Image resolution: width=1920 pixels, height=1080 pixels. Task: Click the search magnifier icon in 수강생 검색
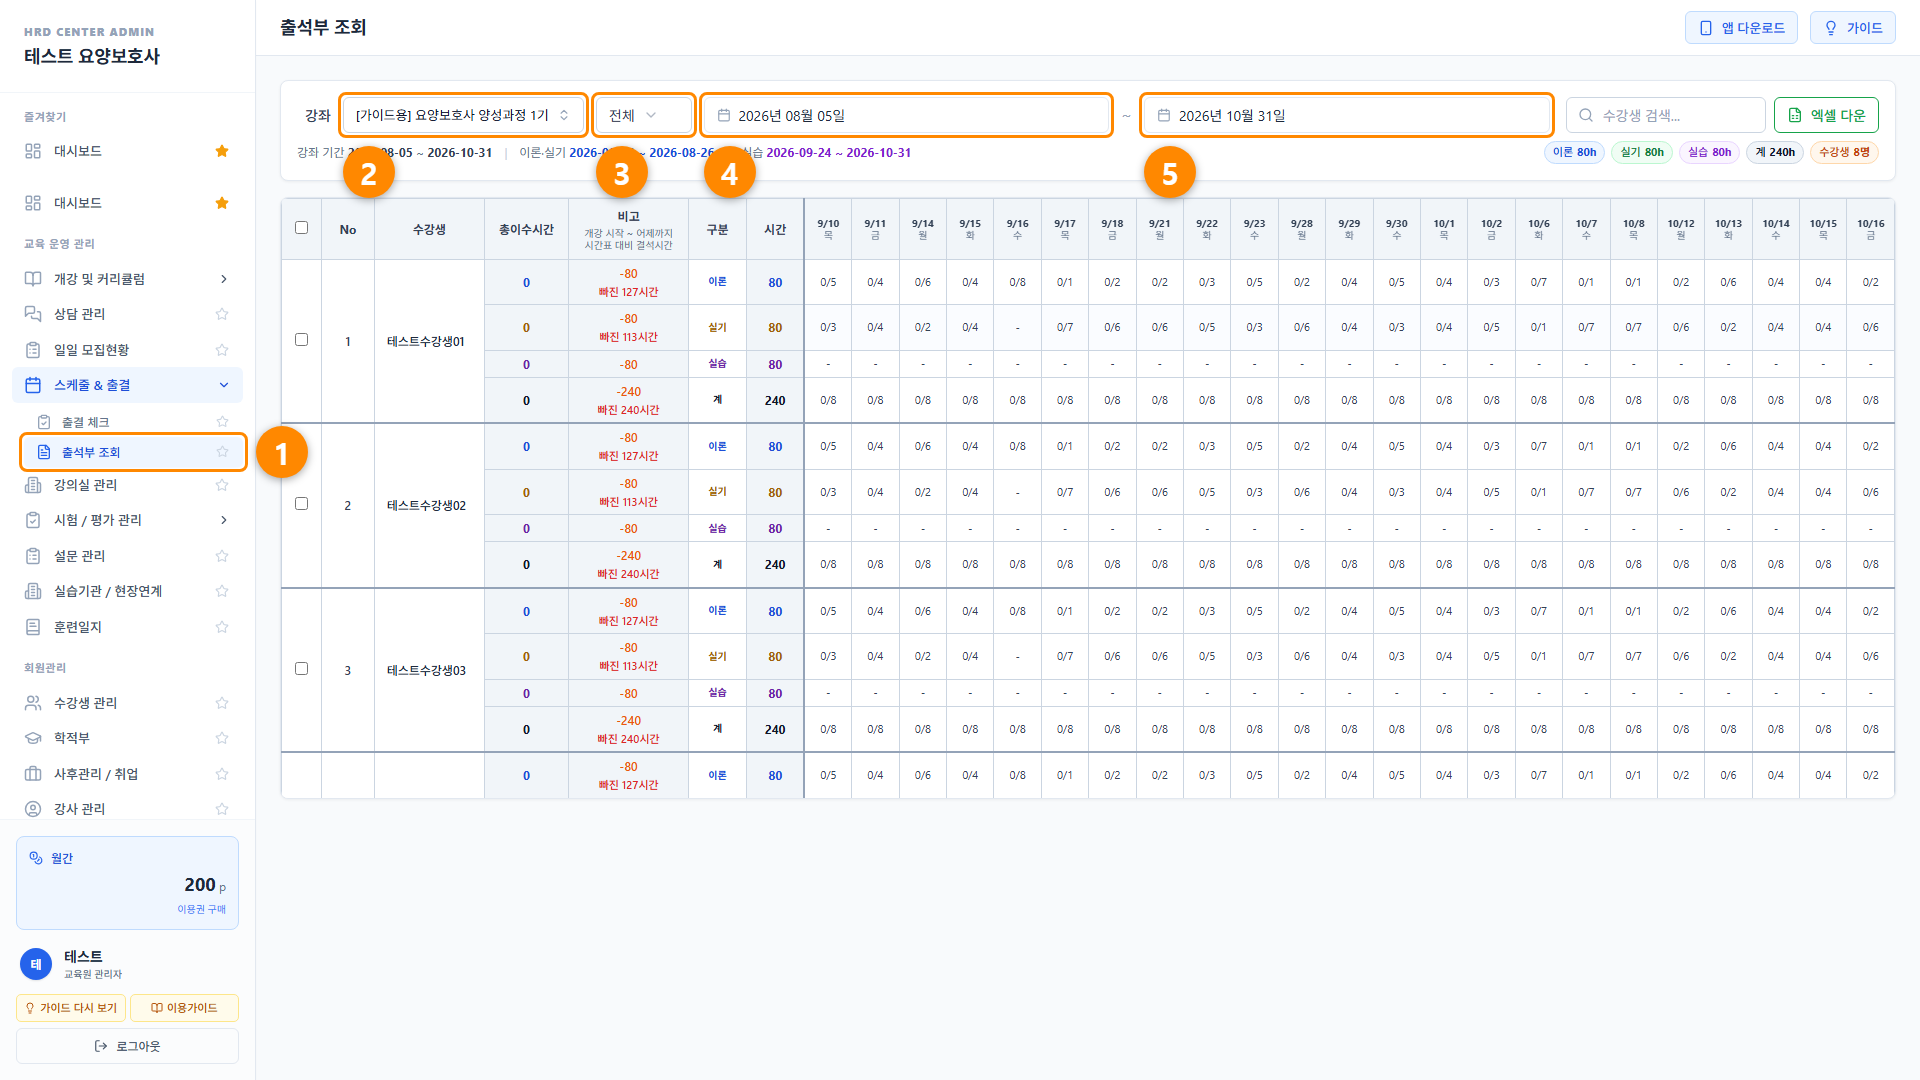pos(1586,116)
